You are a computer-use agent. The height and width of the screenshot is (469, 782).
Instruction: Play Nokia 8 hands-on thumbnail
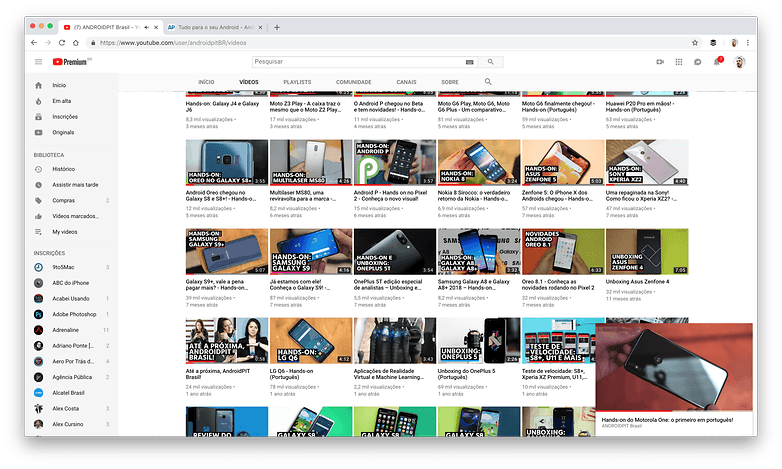479,163
